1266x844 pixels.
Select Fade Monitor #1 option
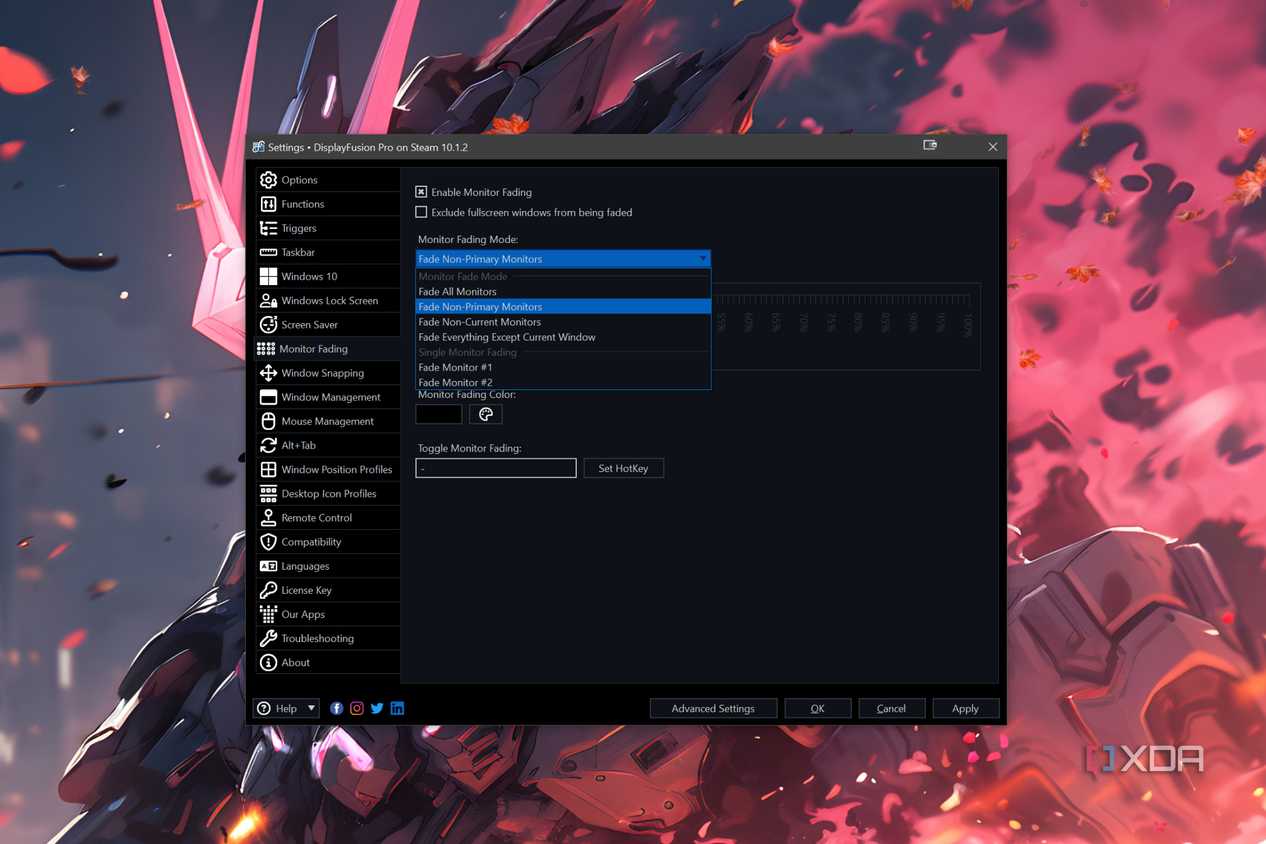click(x=563, y=367)
